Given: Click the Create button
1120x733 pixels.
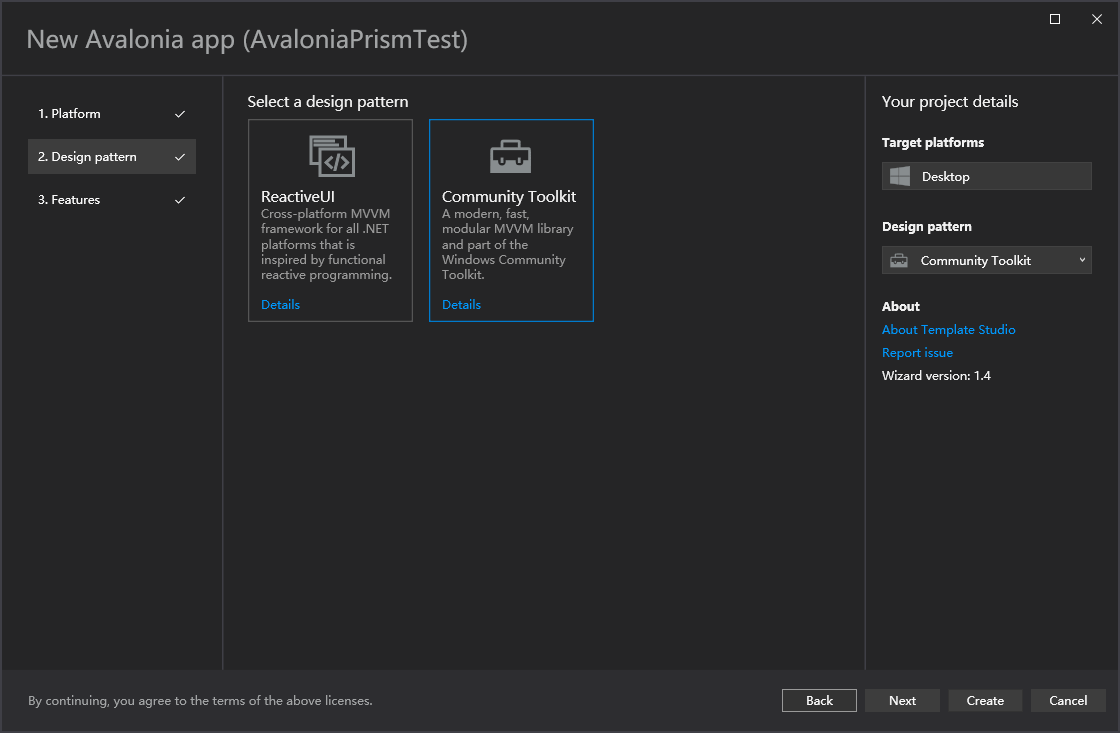Looking at the screenshot, I should coord(985,700).
